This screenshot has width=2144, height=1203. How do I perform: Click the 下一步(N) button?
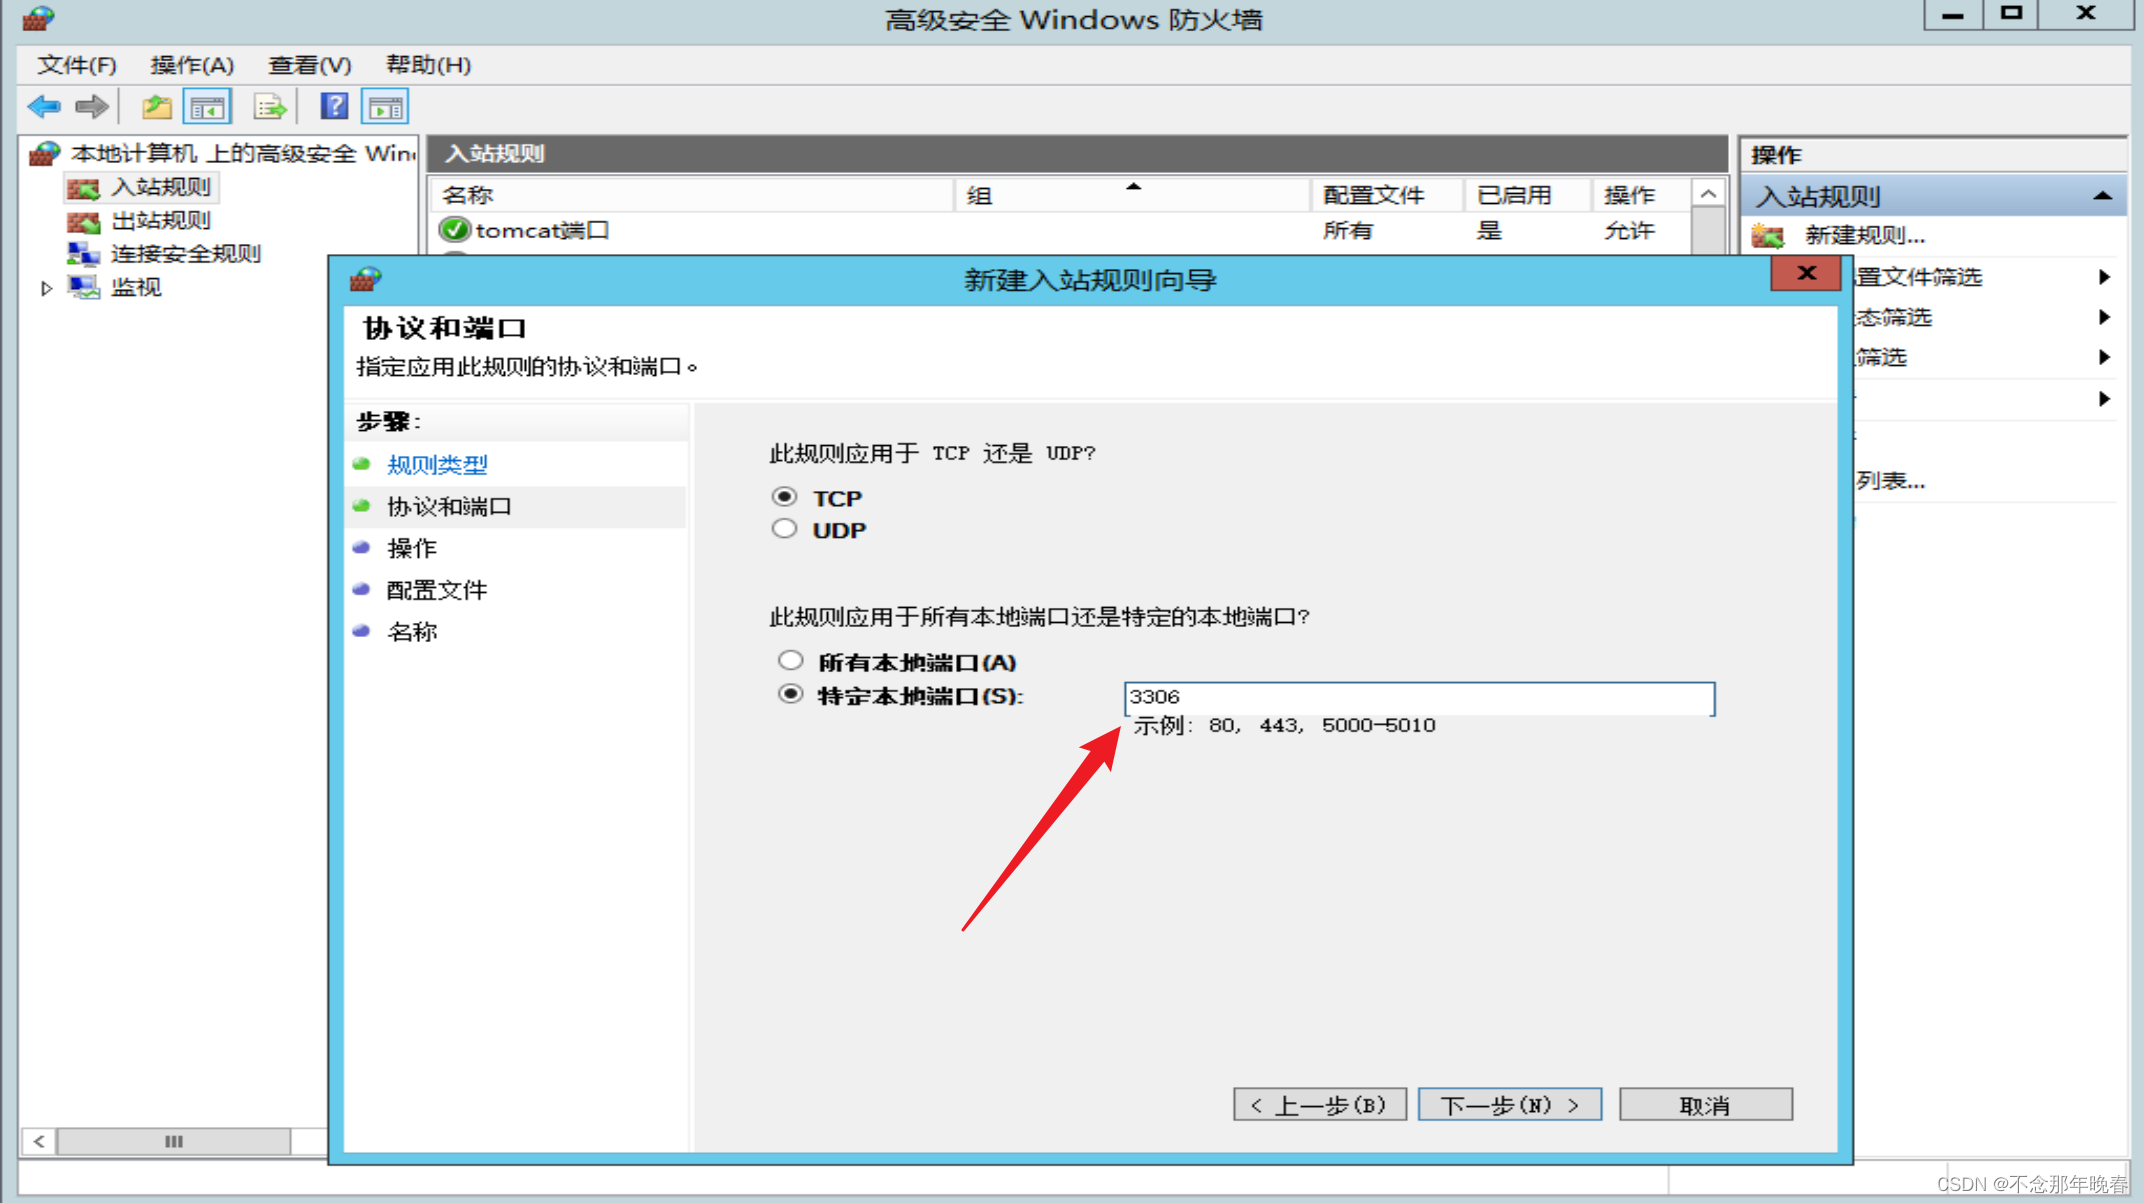tap(1509, 1105)
